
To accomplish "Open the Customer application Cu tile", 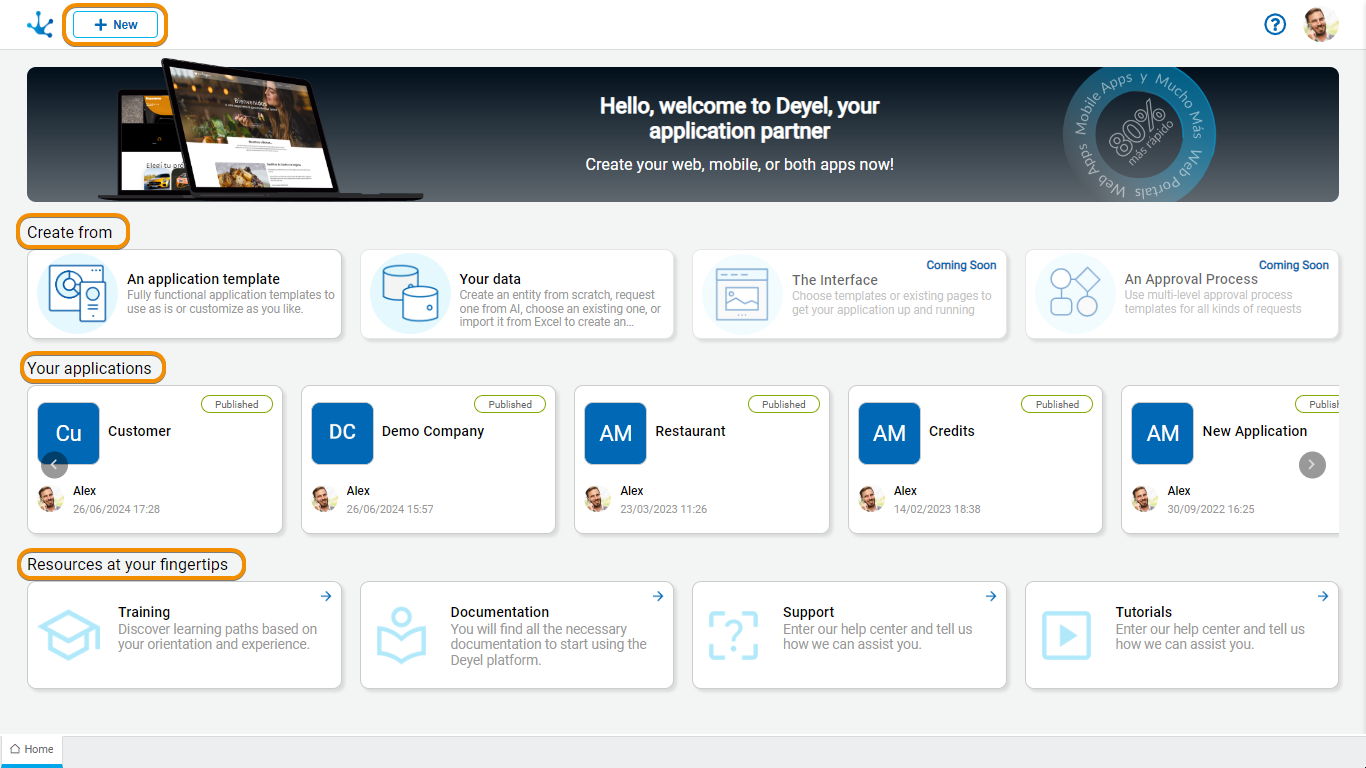I will (x=69, y=433).
